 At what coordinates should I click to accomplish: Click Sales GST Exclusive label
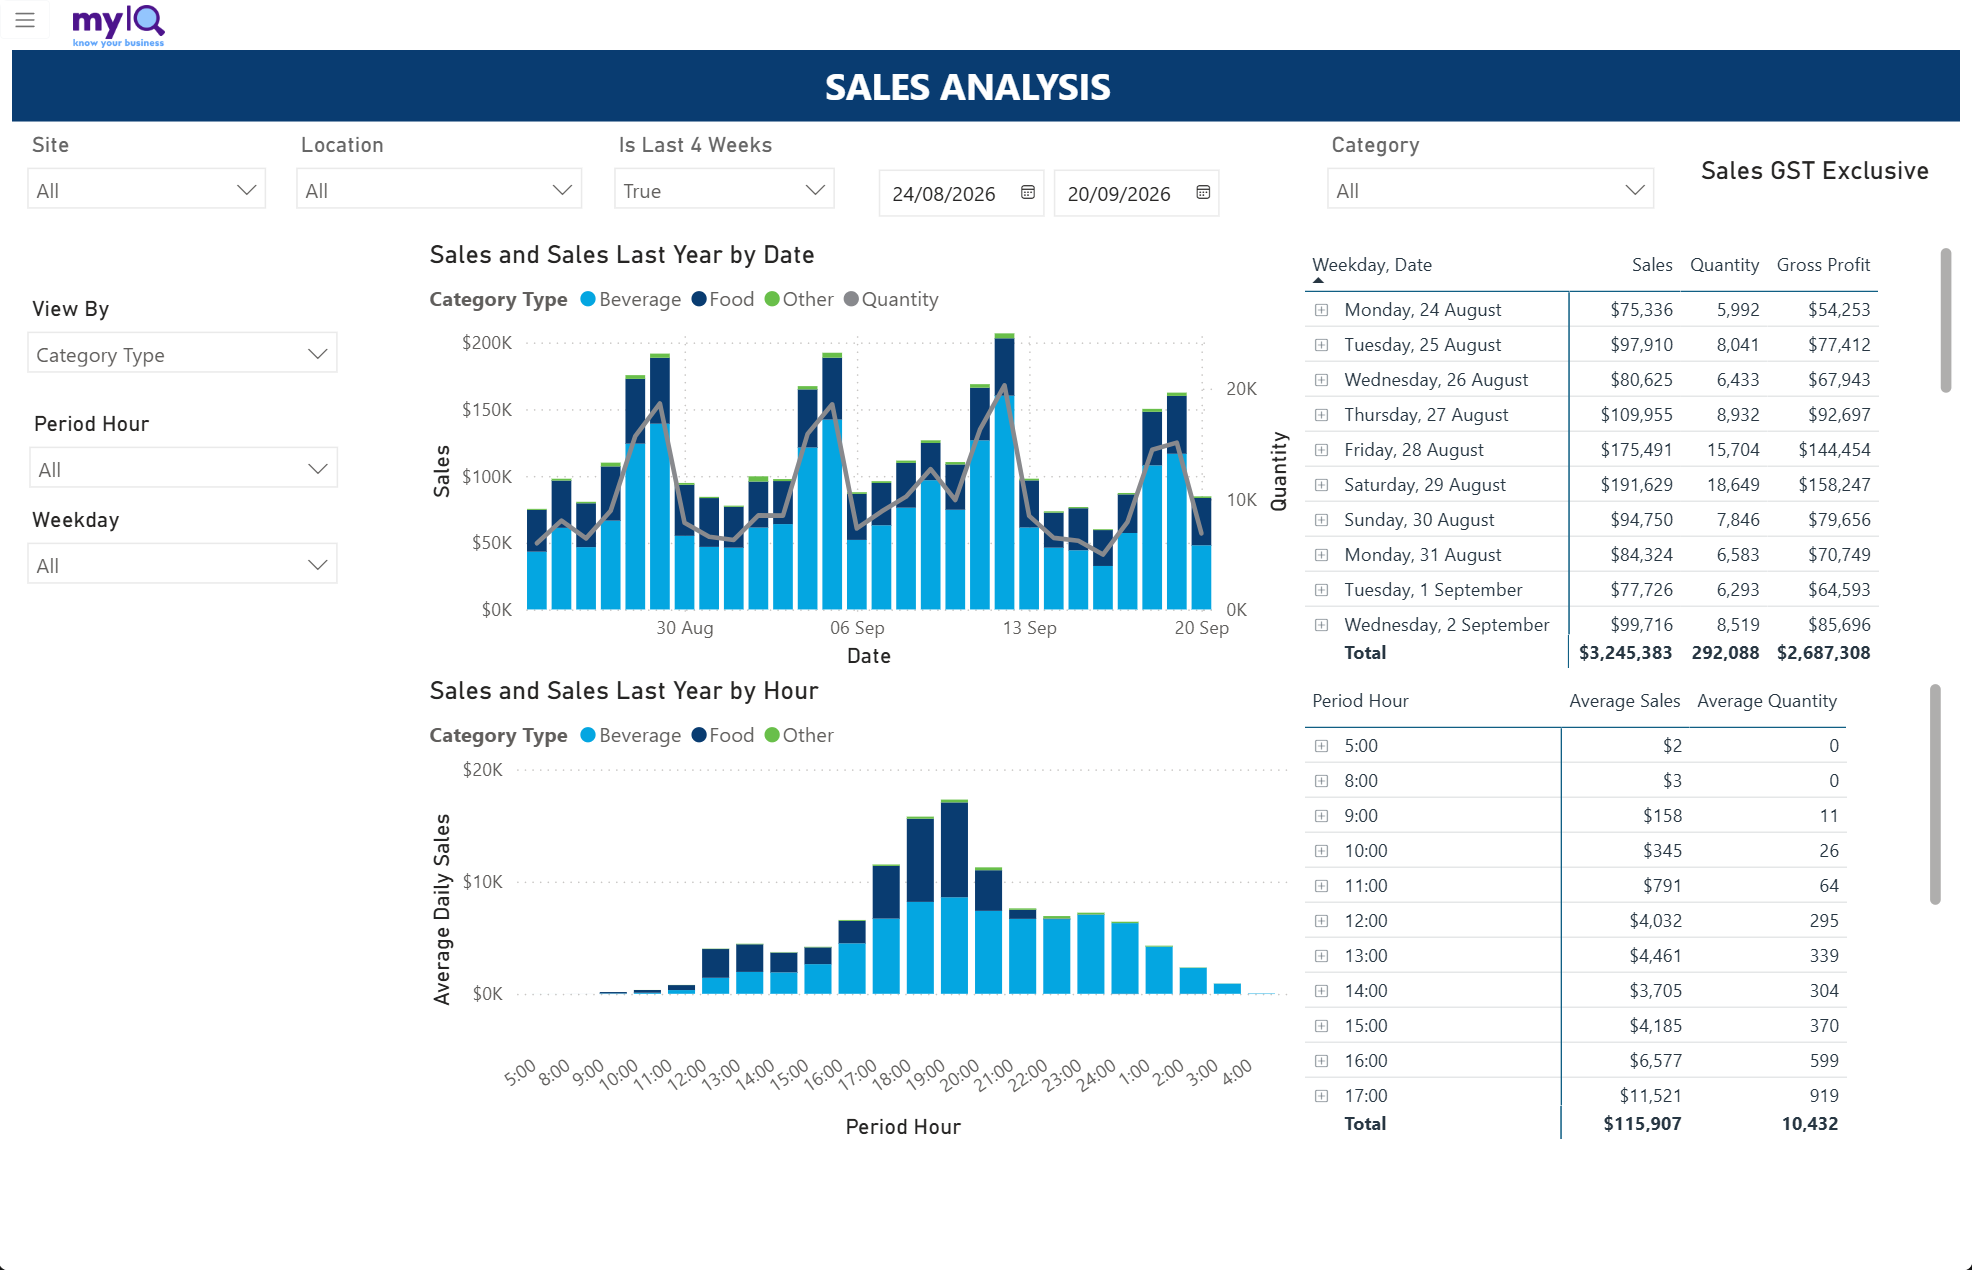1814,171
